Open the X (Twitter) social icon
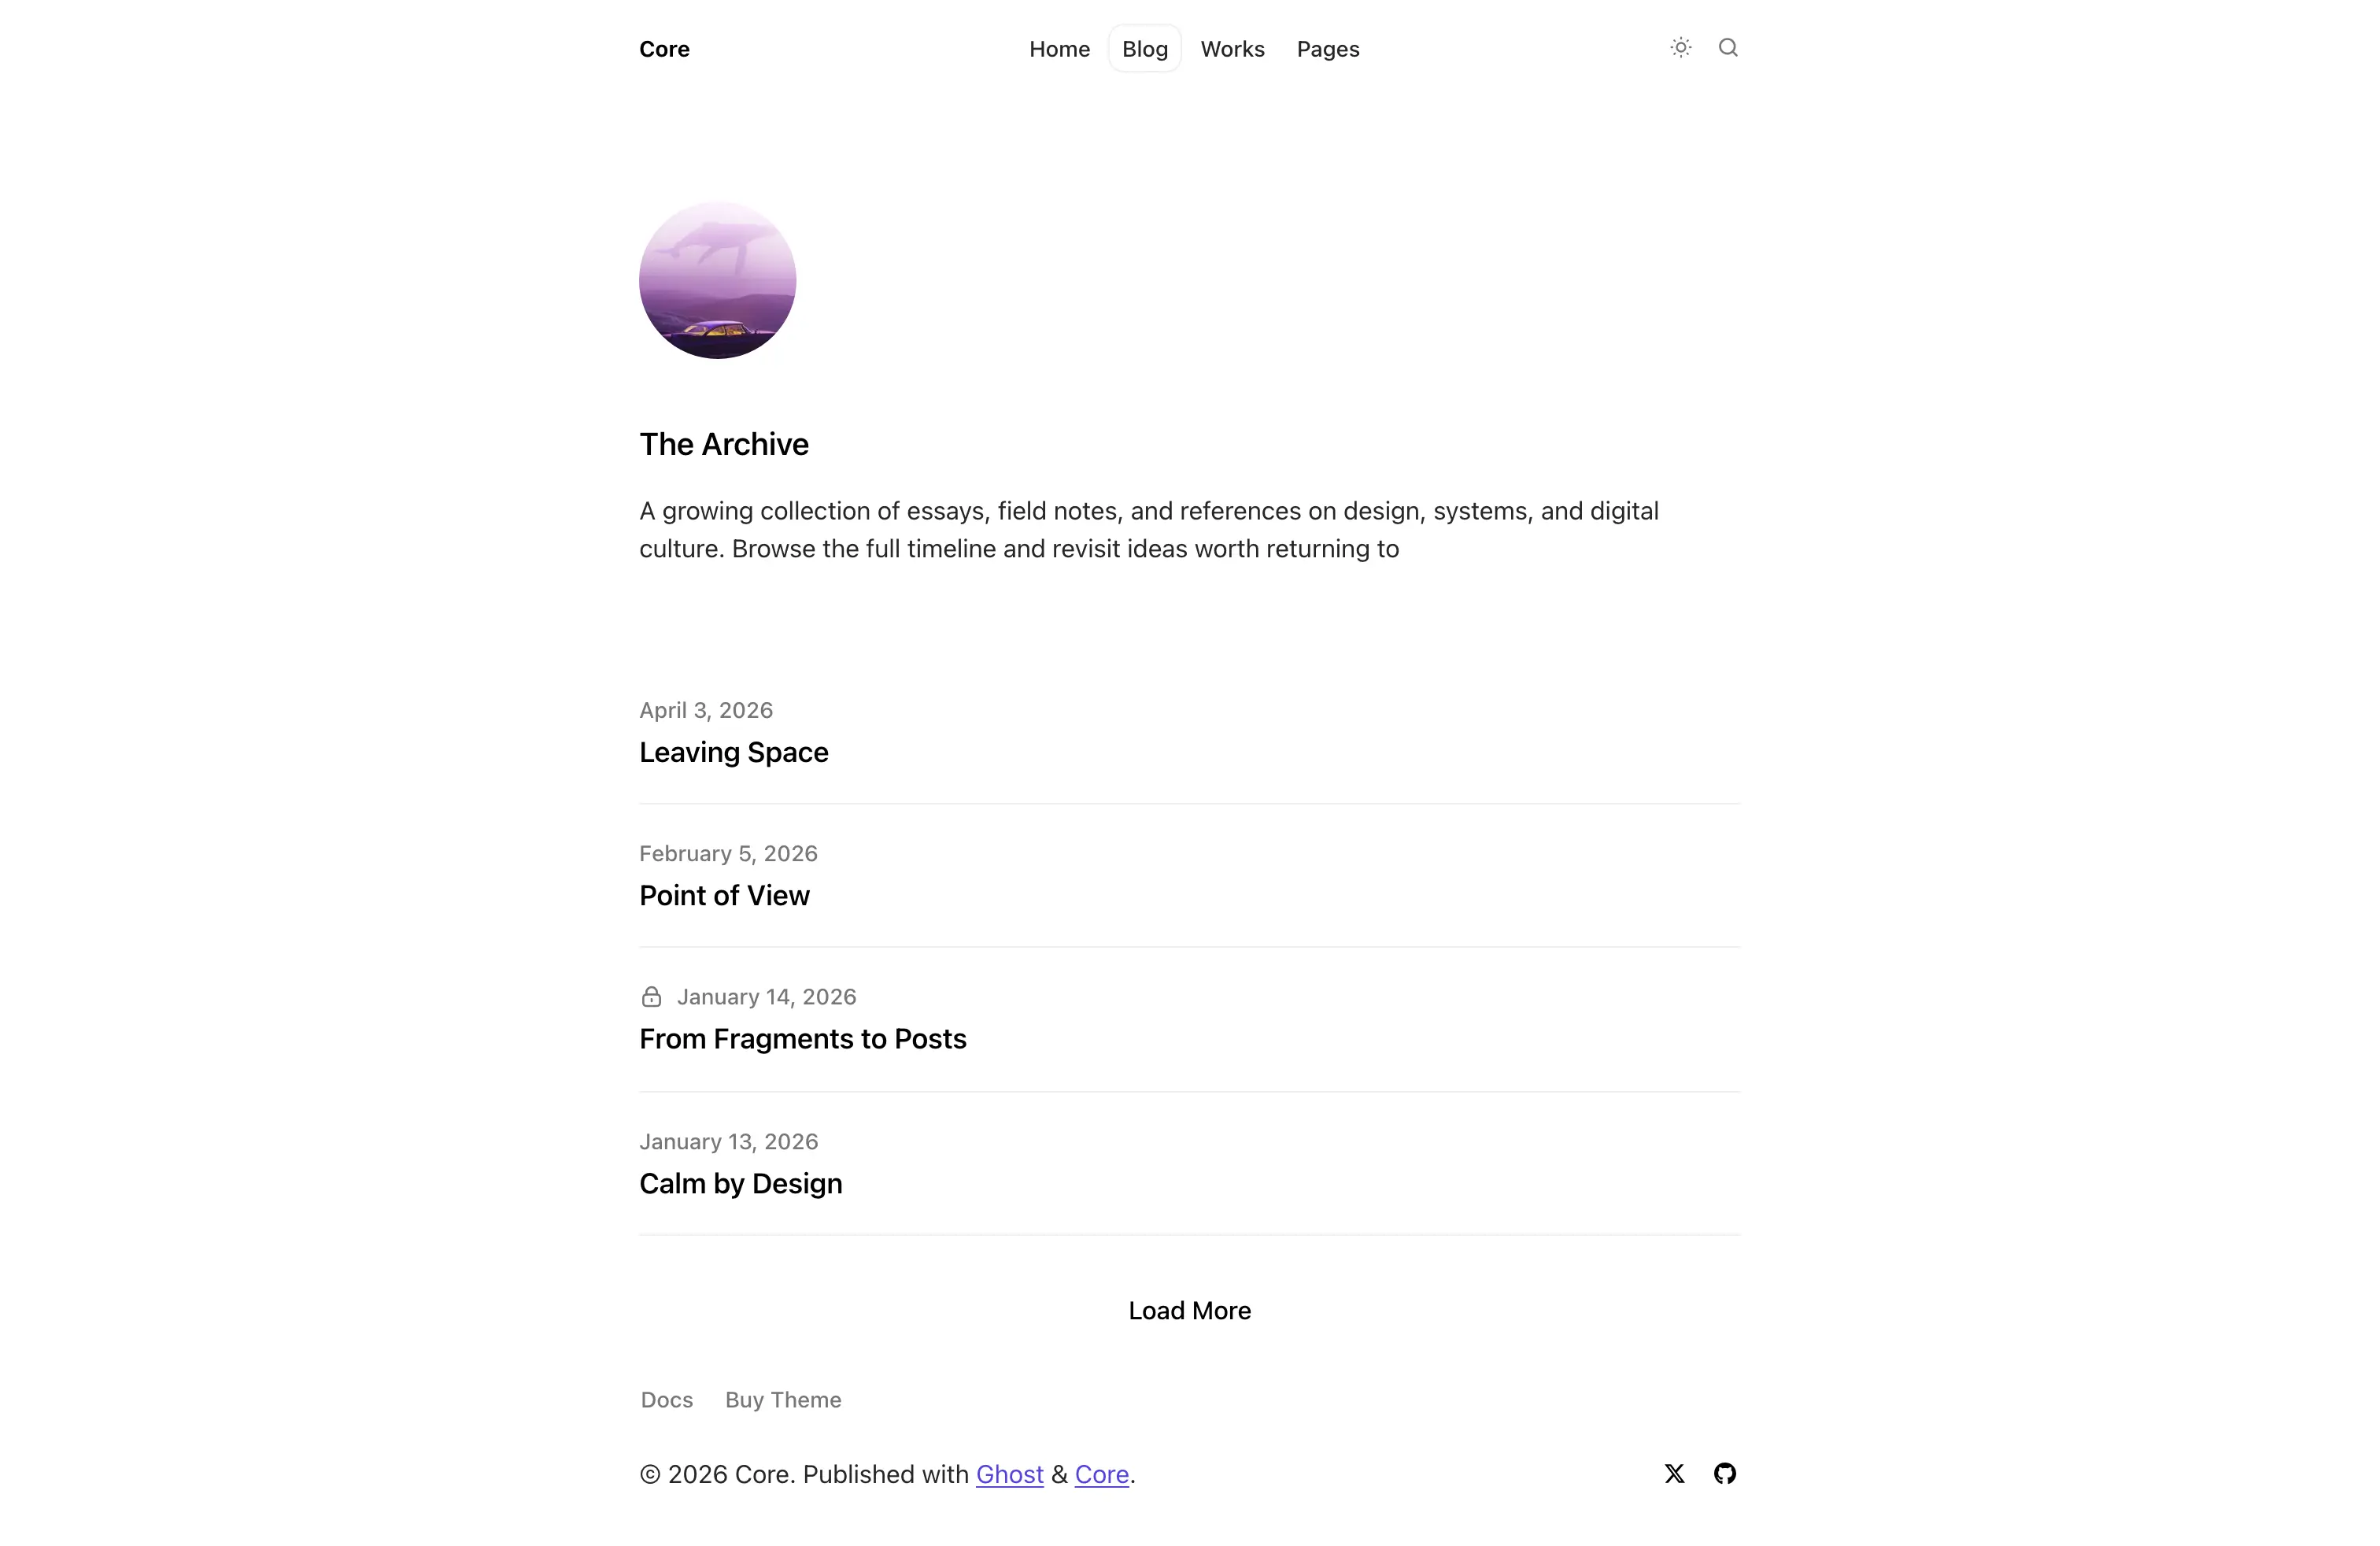The width and height of the screenshot is (2380, 1546). [1674, 1473]
